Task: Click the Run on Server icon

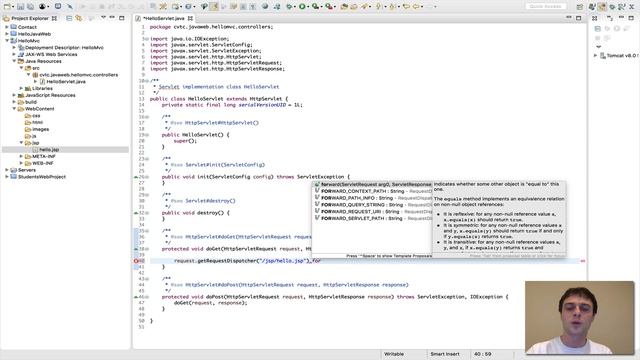Action: click(315, 7)
